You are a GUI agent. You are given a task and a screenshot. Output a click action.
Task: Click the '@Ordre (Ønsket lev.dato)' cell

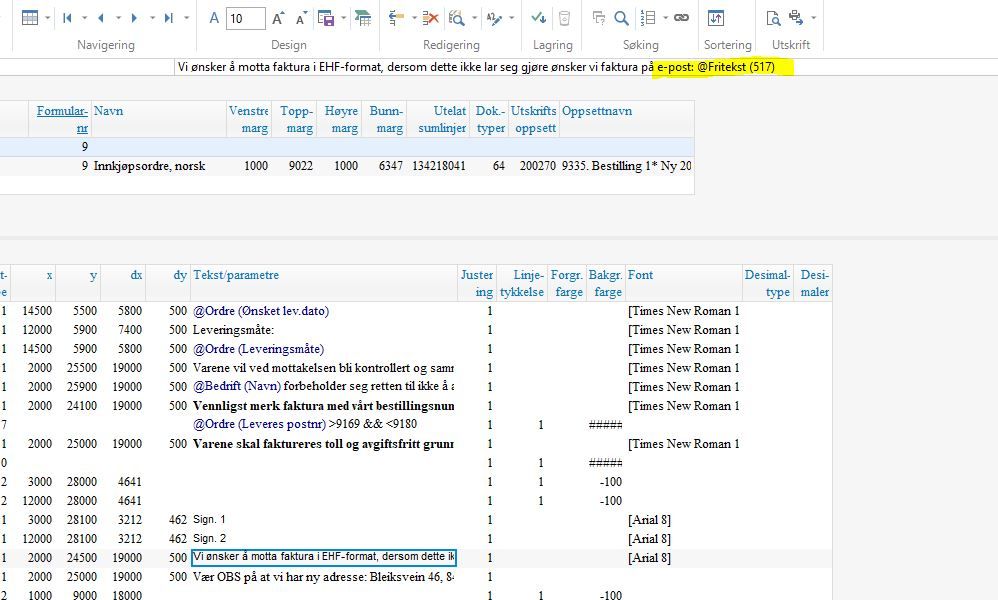(x=324, y=311)
